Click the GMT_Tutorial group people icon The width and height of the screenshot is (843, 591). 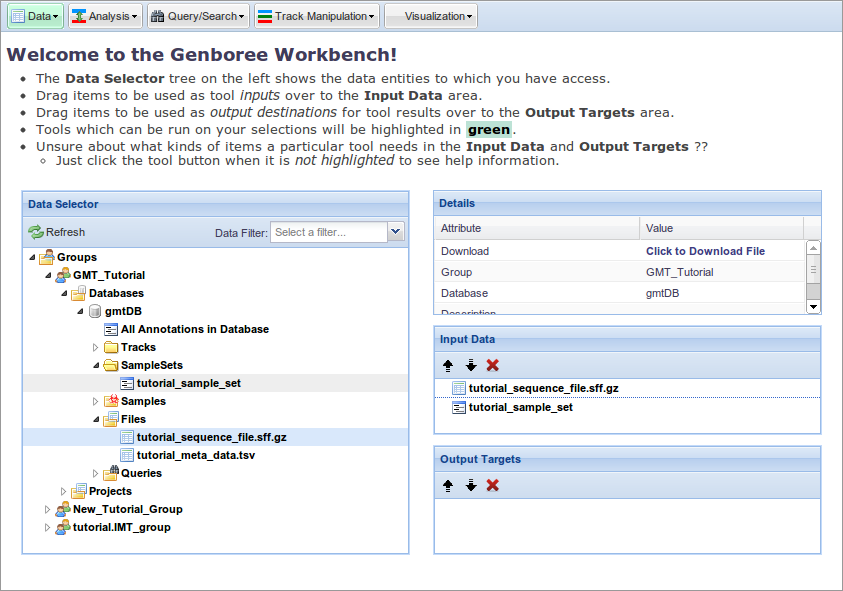click(63, 275)
